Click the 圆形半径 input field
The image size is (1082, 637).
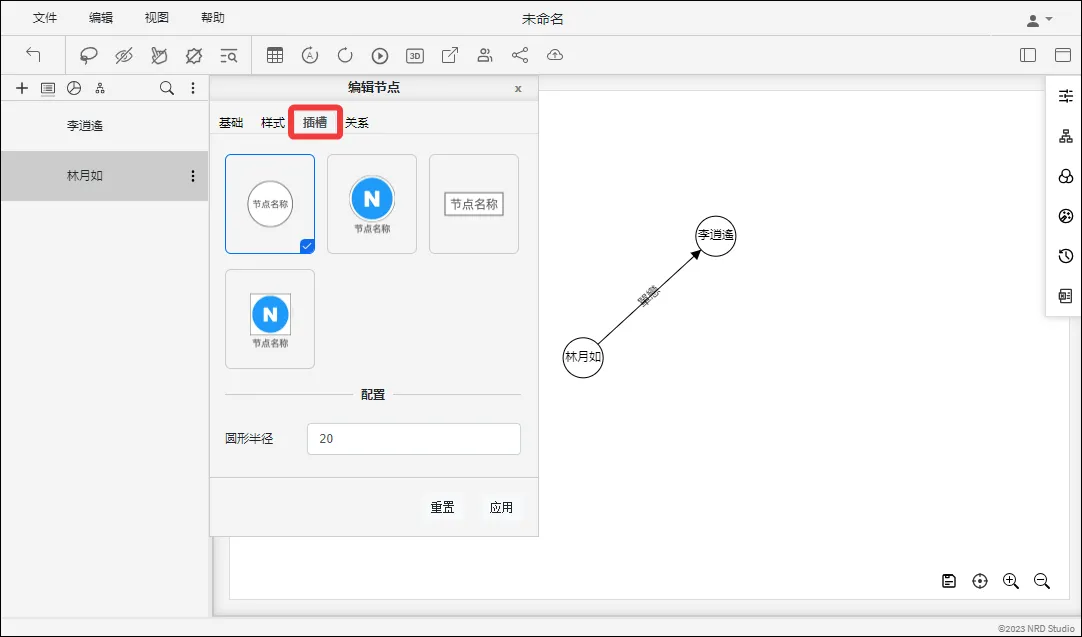pos(413,439)
